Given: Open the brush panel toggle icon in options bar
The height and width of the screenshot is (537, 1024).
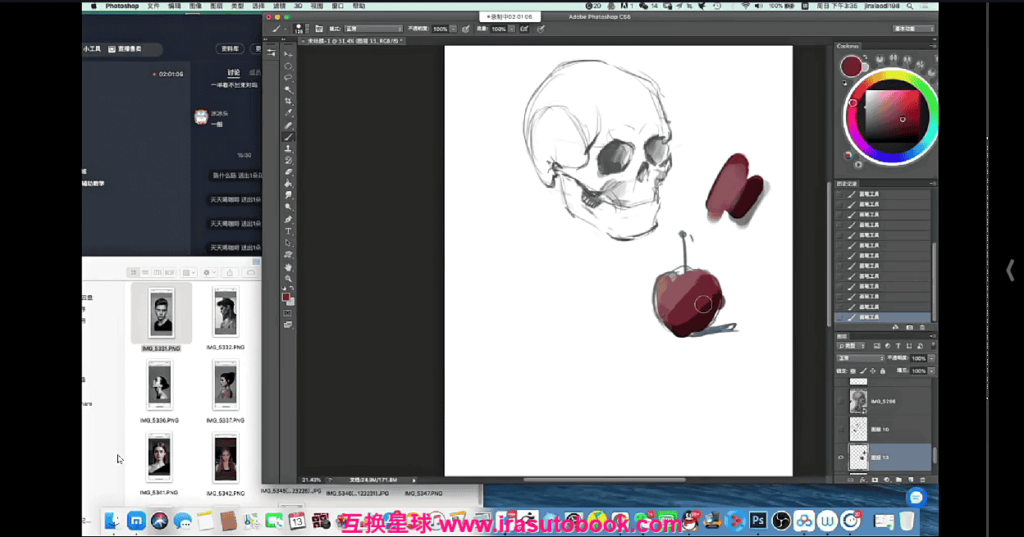Looking at the screenshot, I should pyautogui.click(x=319, y=29).
